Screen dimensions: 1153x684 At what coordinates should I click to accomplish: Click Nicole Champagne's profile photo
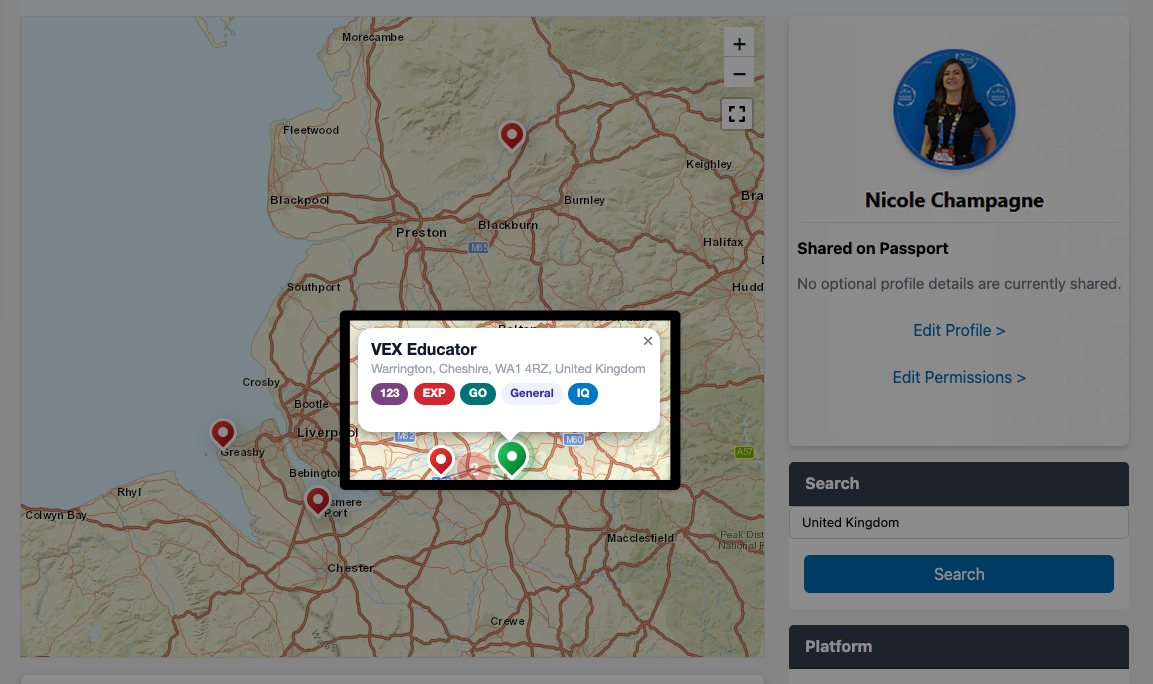954,110
